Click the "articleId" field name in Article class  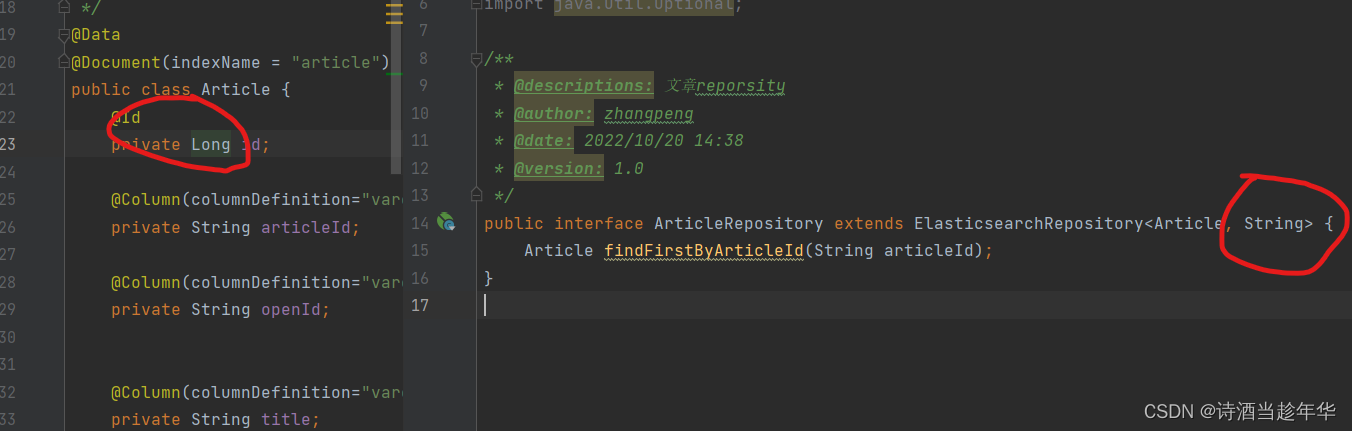pos(306,228)
